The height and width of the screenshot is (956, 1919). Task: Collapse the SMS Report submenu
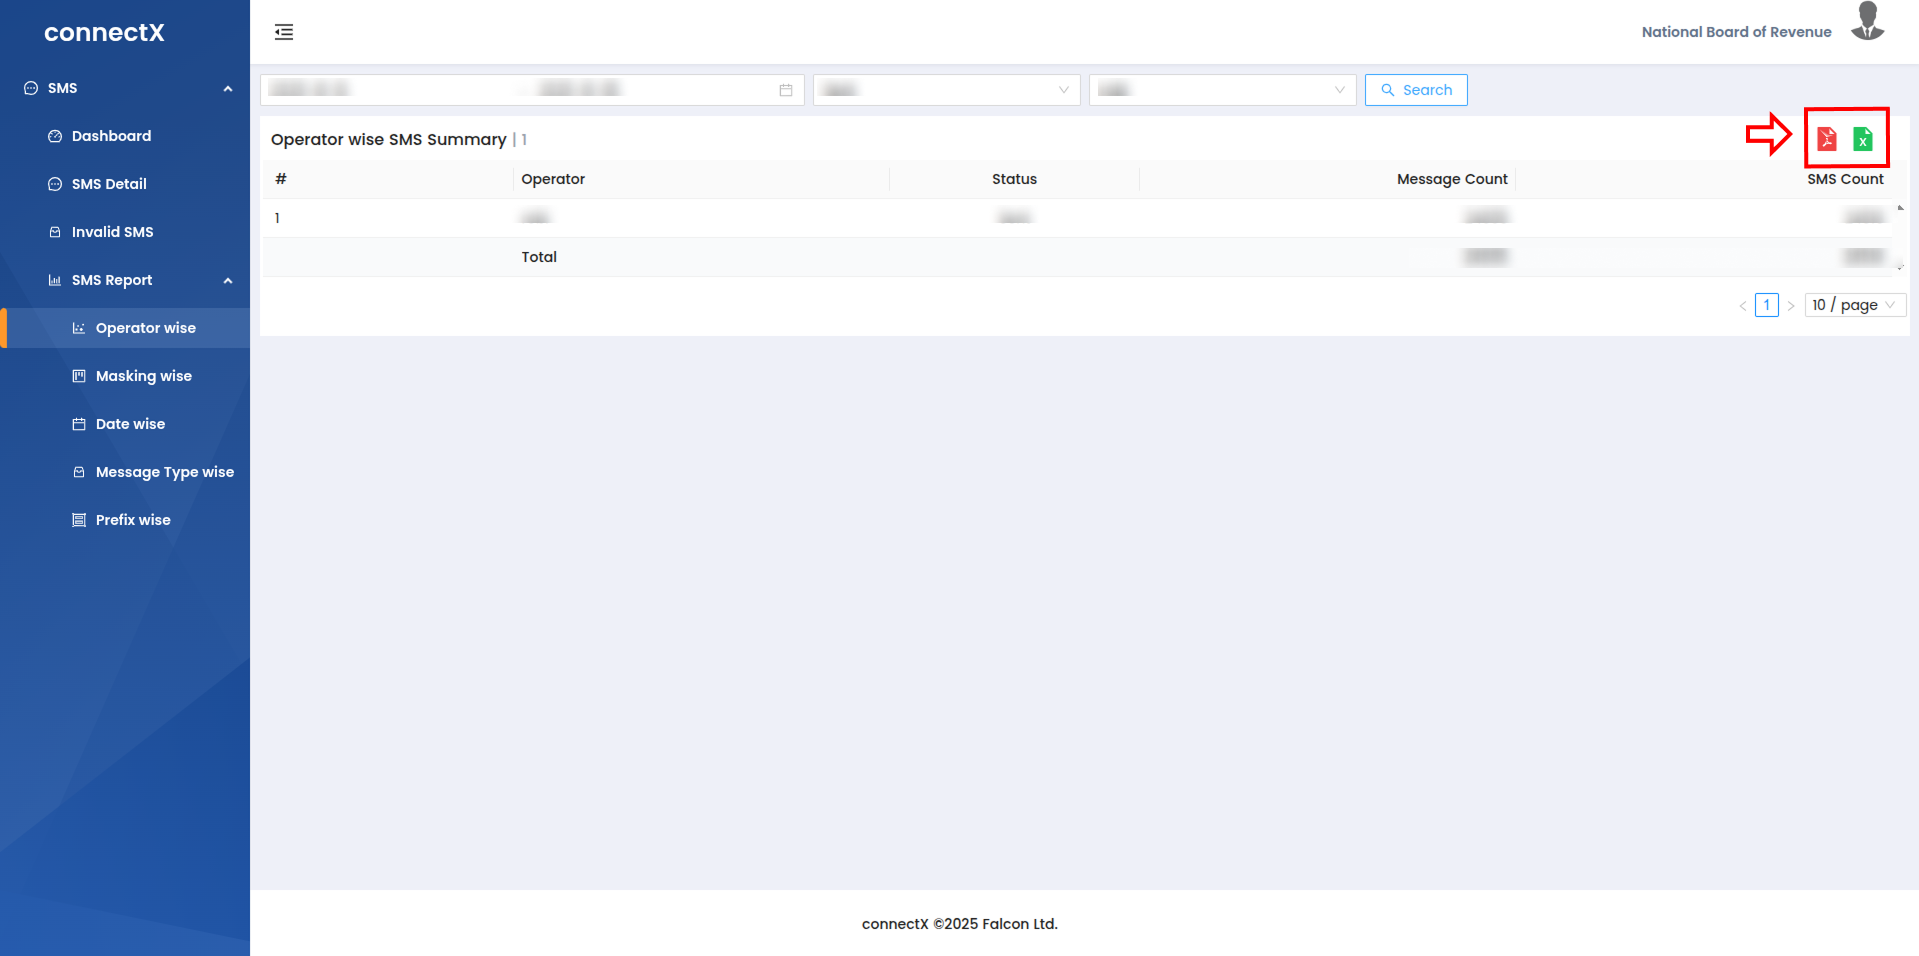coord(228,281)
